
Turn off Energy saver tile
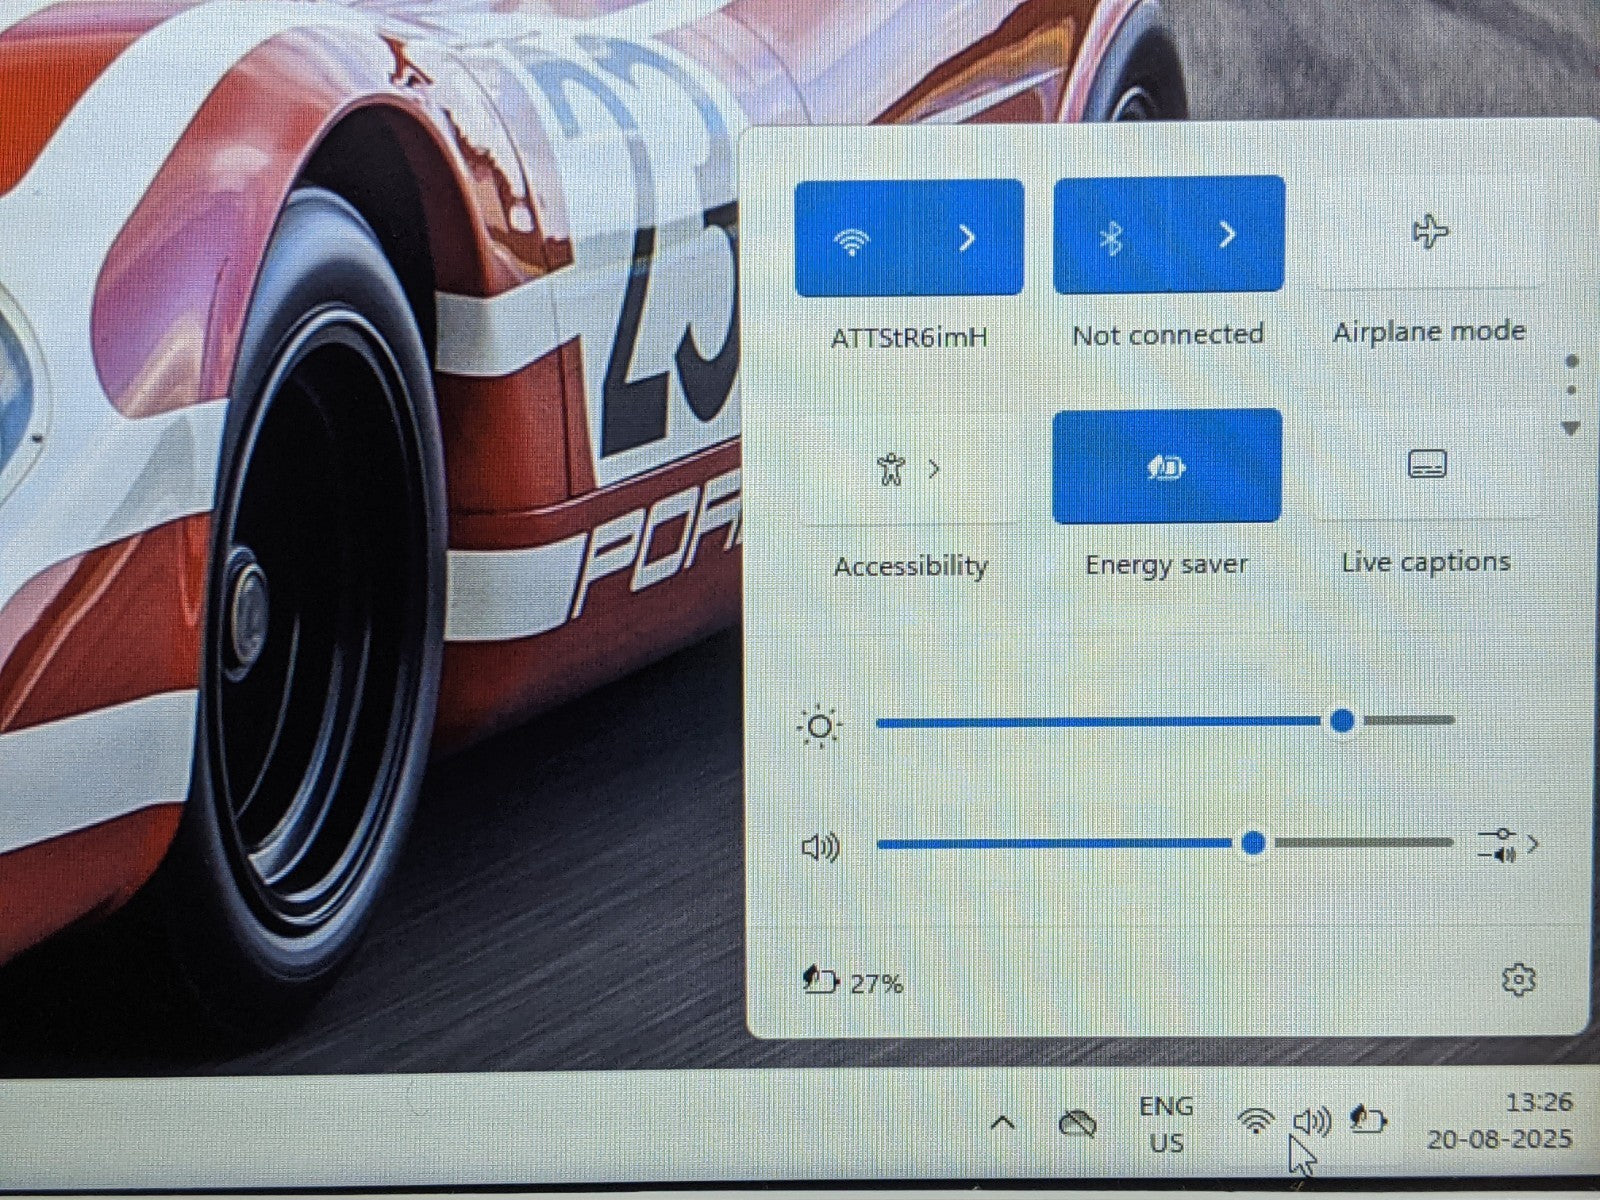point(1167,467)
